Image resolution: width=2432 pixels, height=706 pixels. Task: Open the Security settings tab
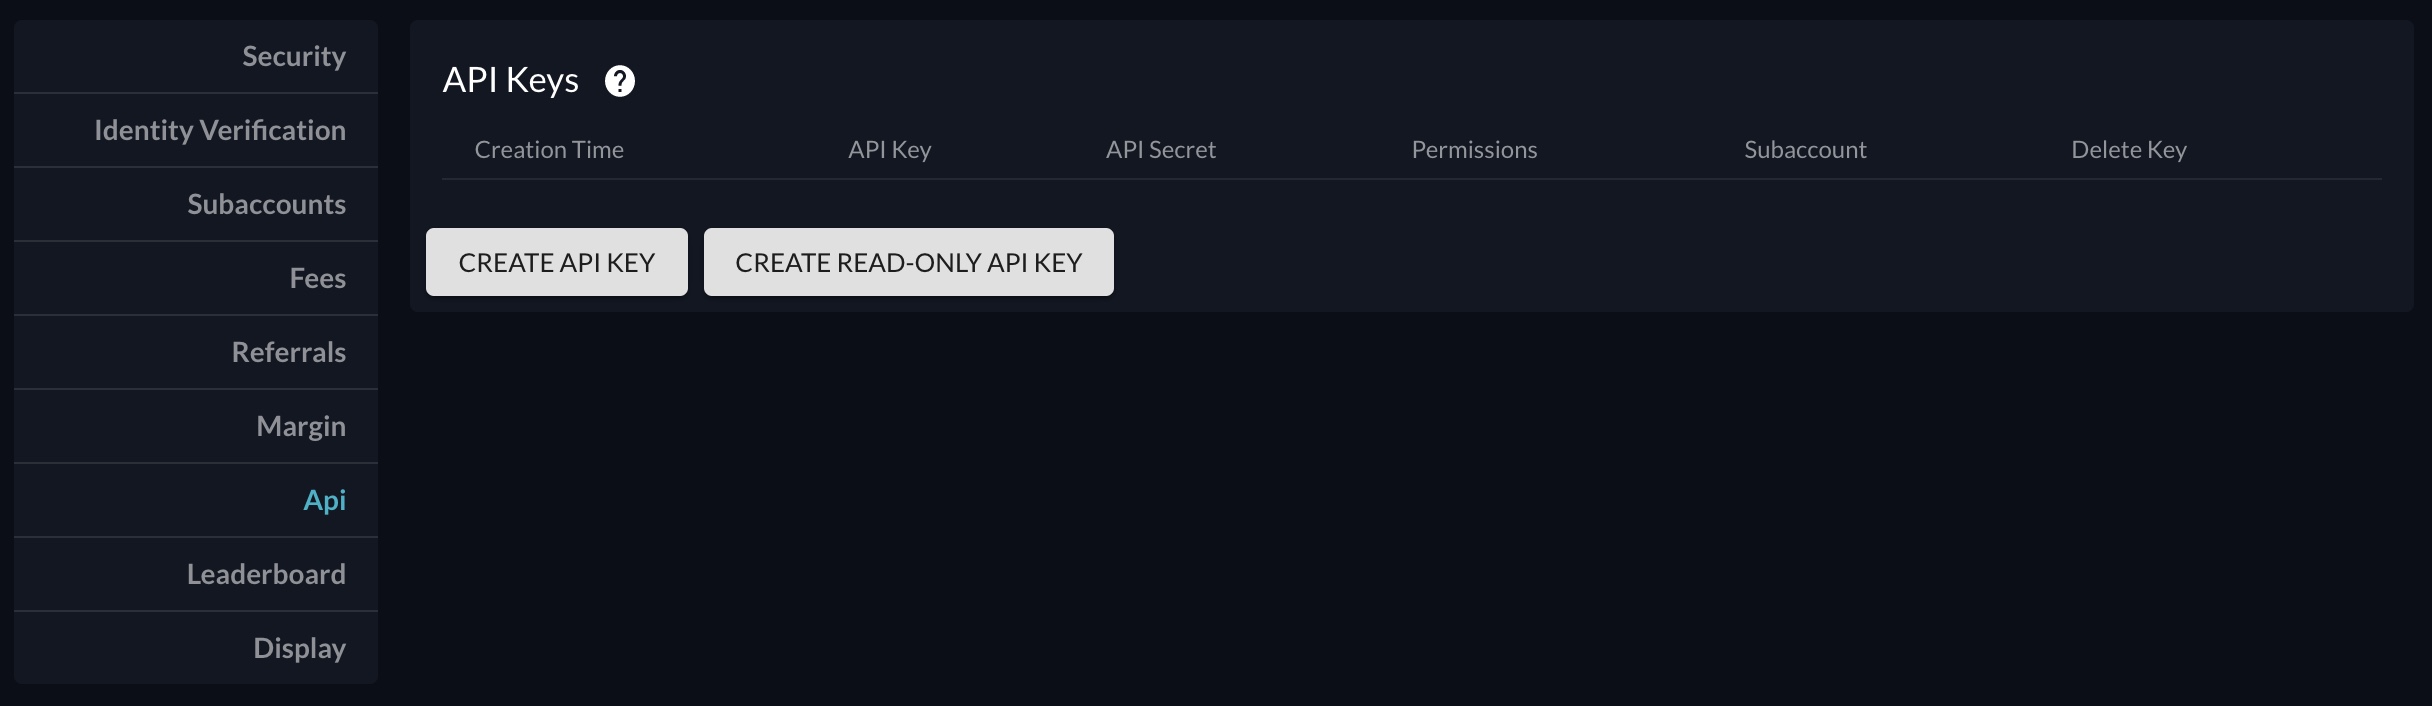coord(293,57)
